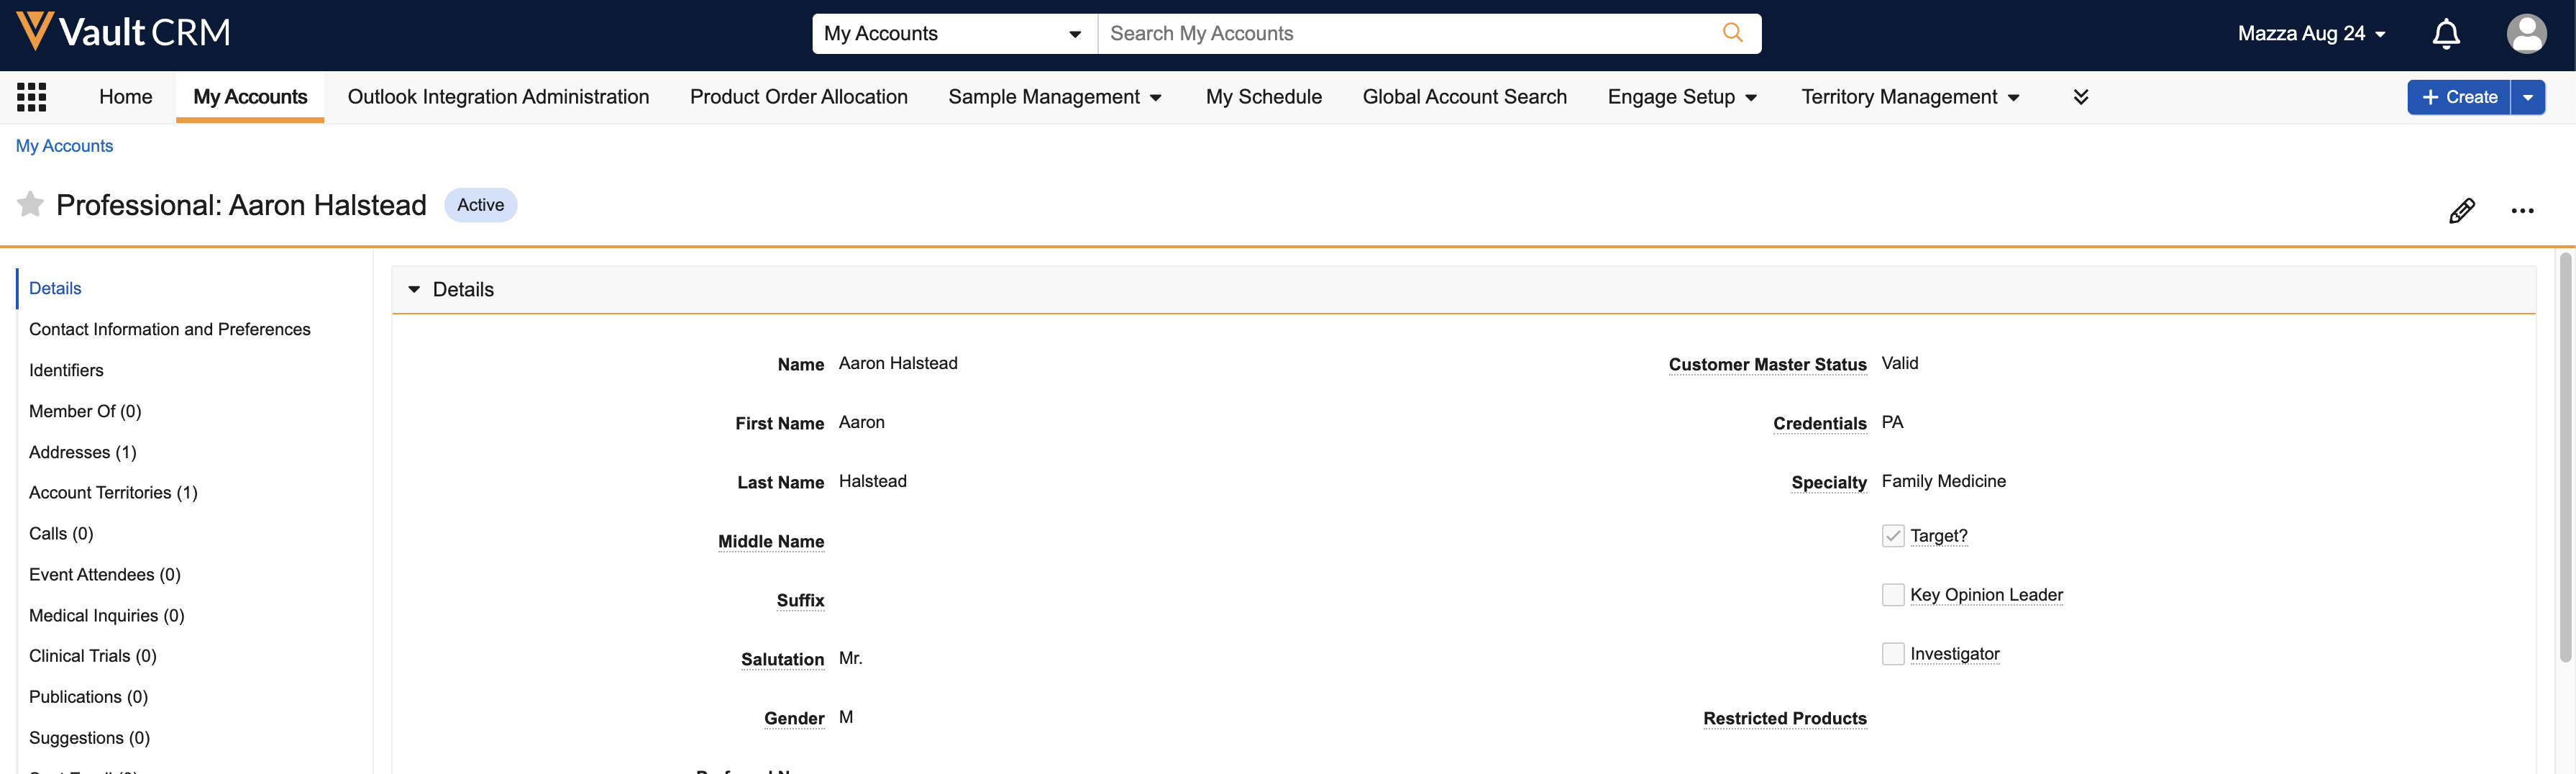Expand the Create button dropdown arrow
Viewport: 2576px width, 774px height.
(x=2527, y=97)
